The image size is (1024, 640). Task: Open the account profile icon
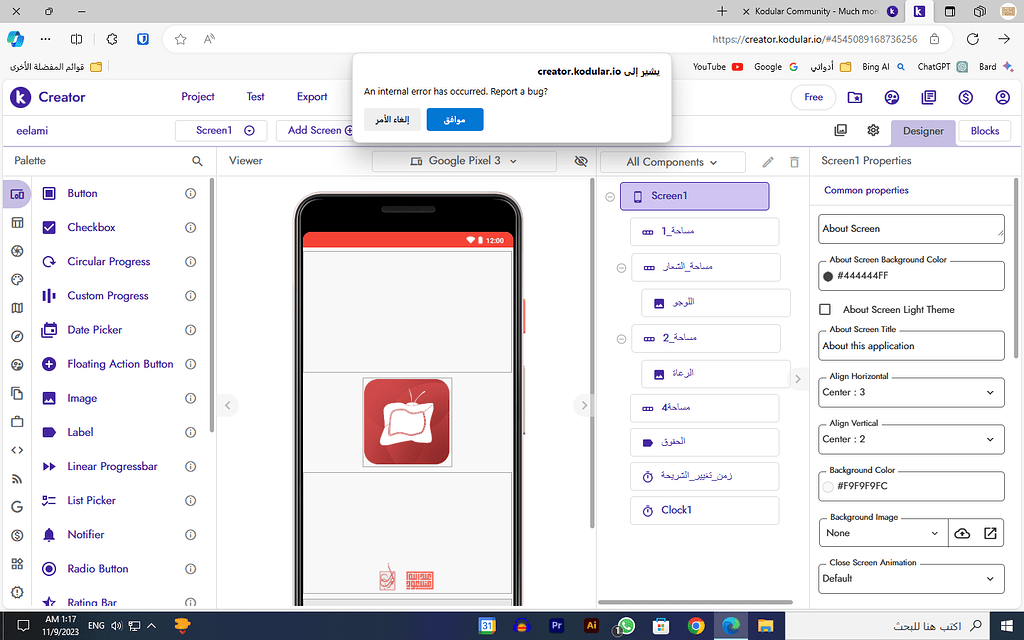click(1002, 97)
